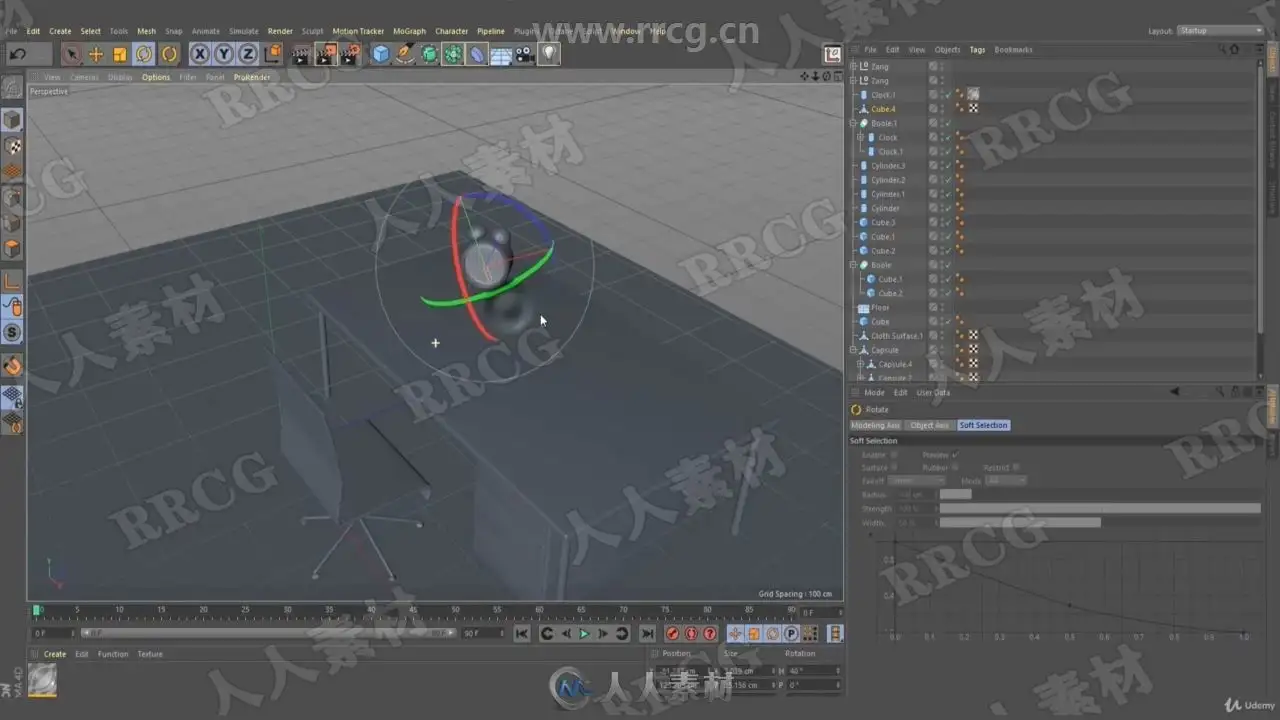The width and height of the screenshot is (1280, 720).
Task: Adjust the Soft Selection Strength slider
Action: 1100,508
